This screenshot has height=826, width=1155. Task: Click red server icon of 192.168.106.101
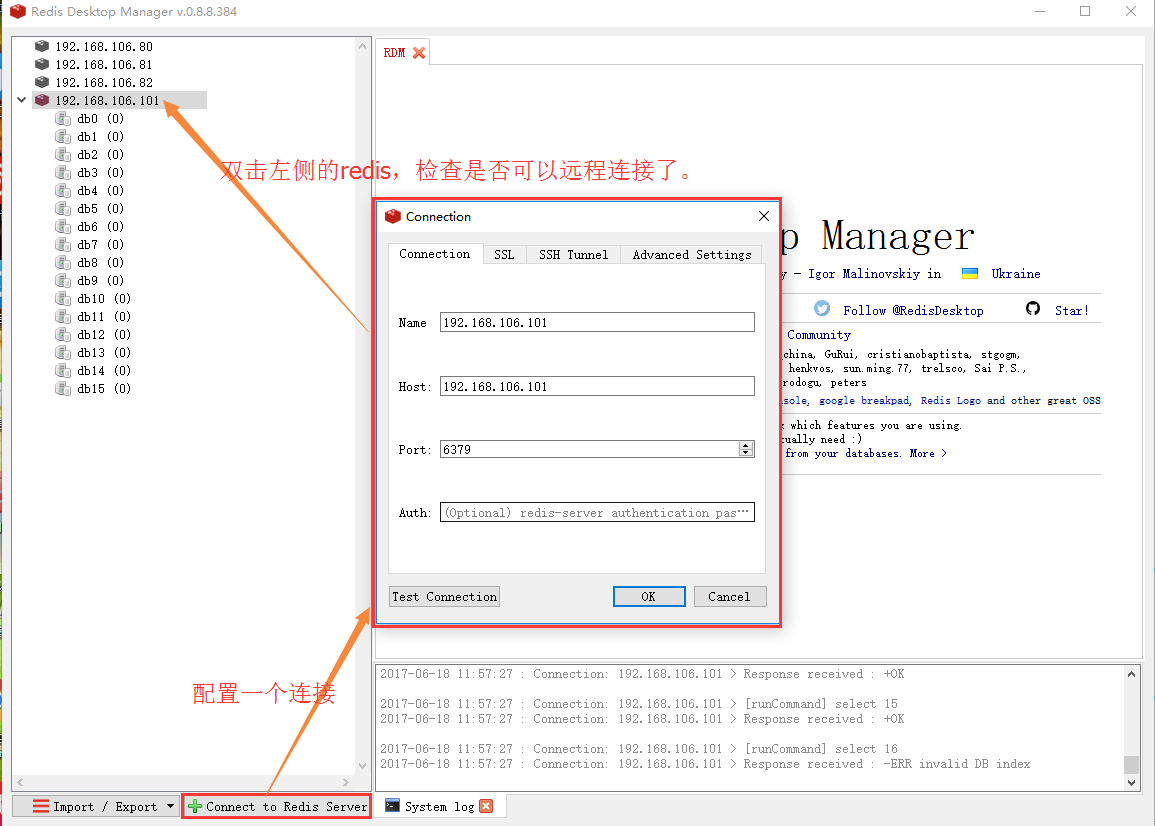point(42,100)
